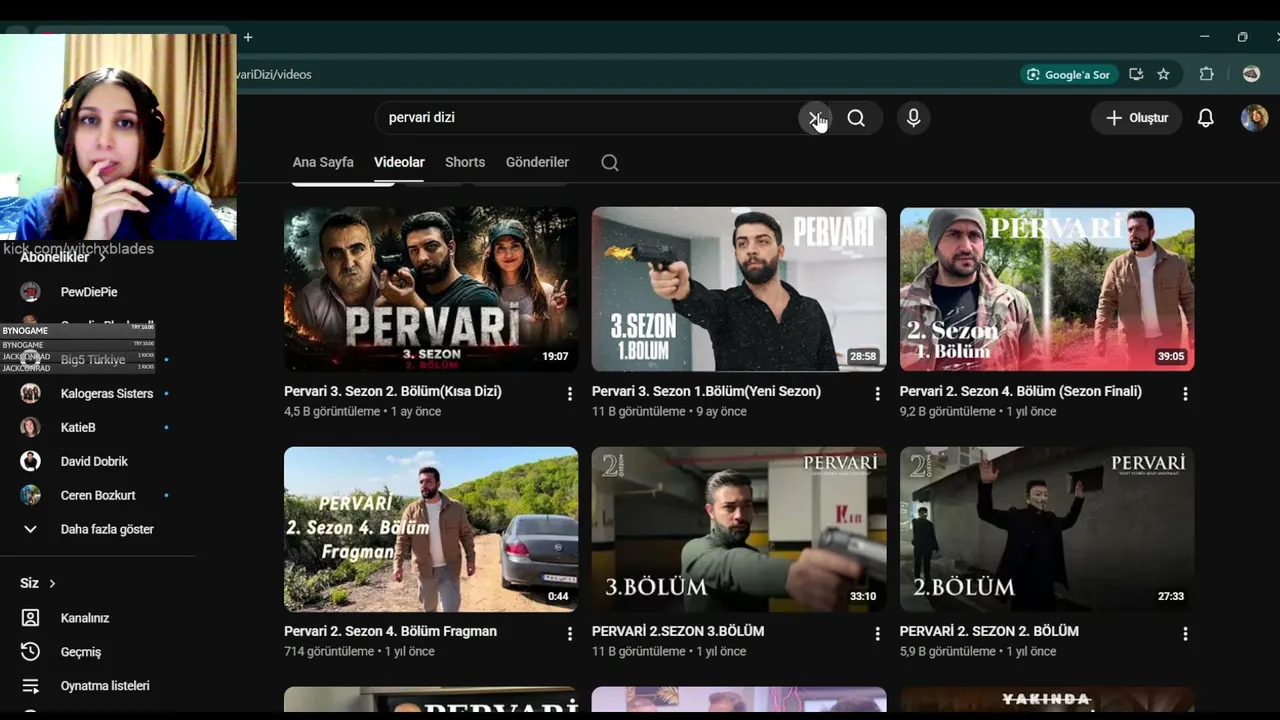Image resolution: width=1280 pixels, height=720 pixels.
Task: Click Ceren Bozkurt channel avatar
Action: pos(31,495)
